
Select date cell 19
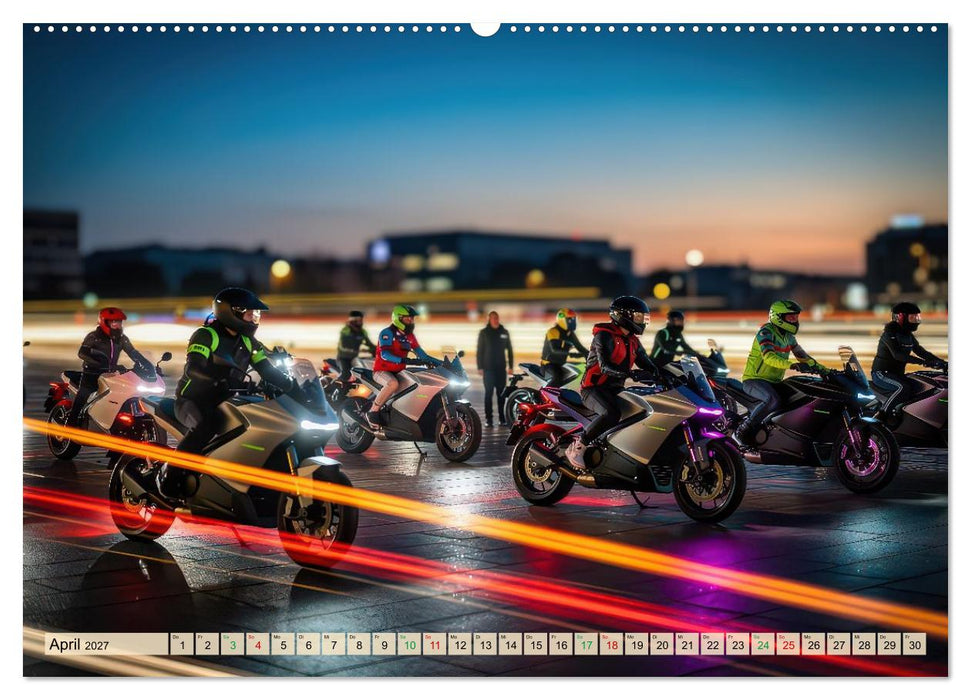click(637, 644)
